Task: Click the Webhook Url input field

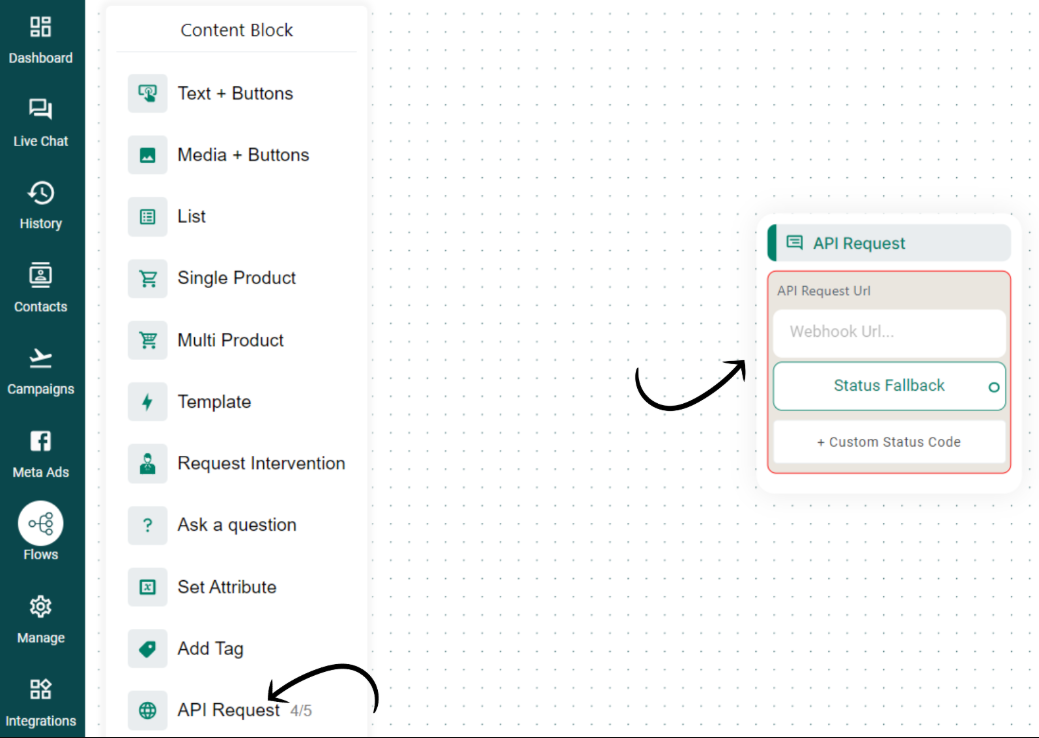Action: point(889,332)
